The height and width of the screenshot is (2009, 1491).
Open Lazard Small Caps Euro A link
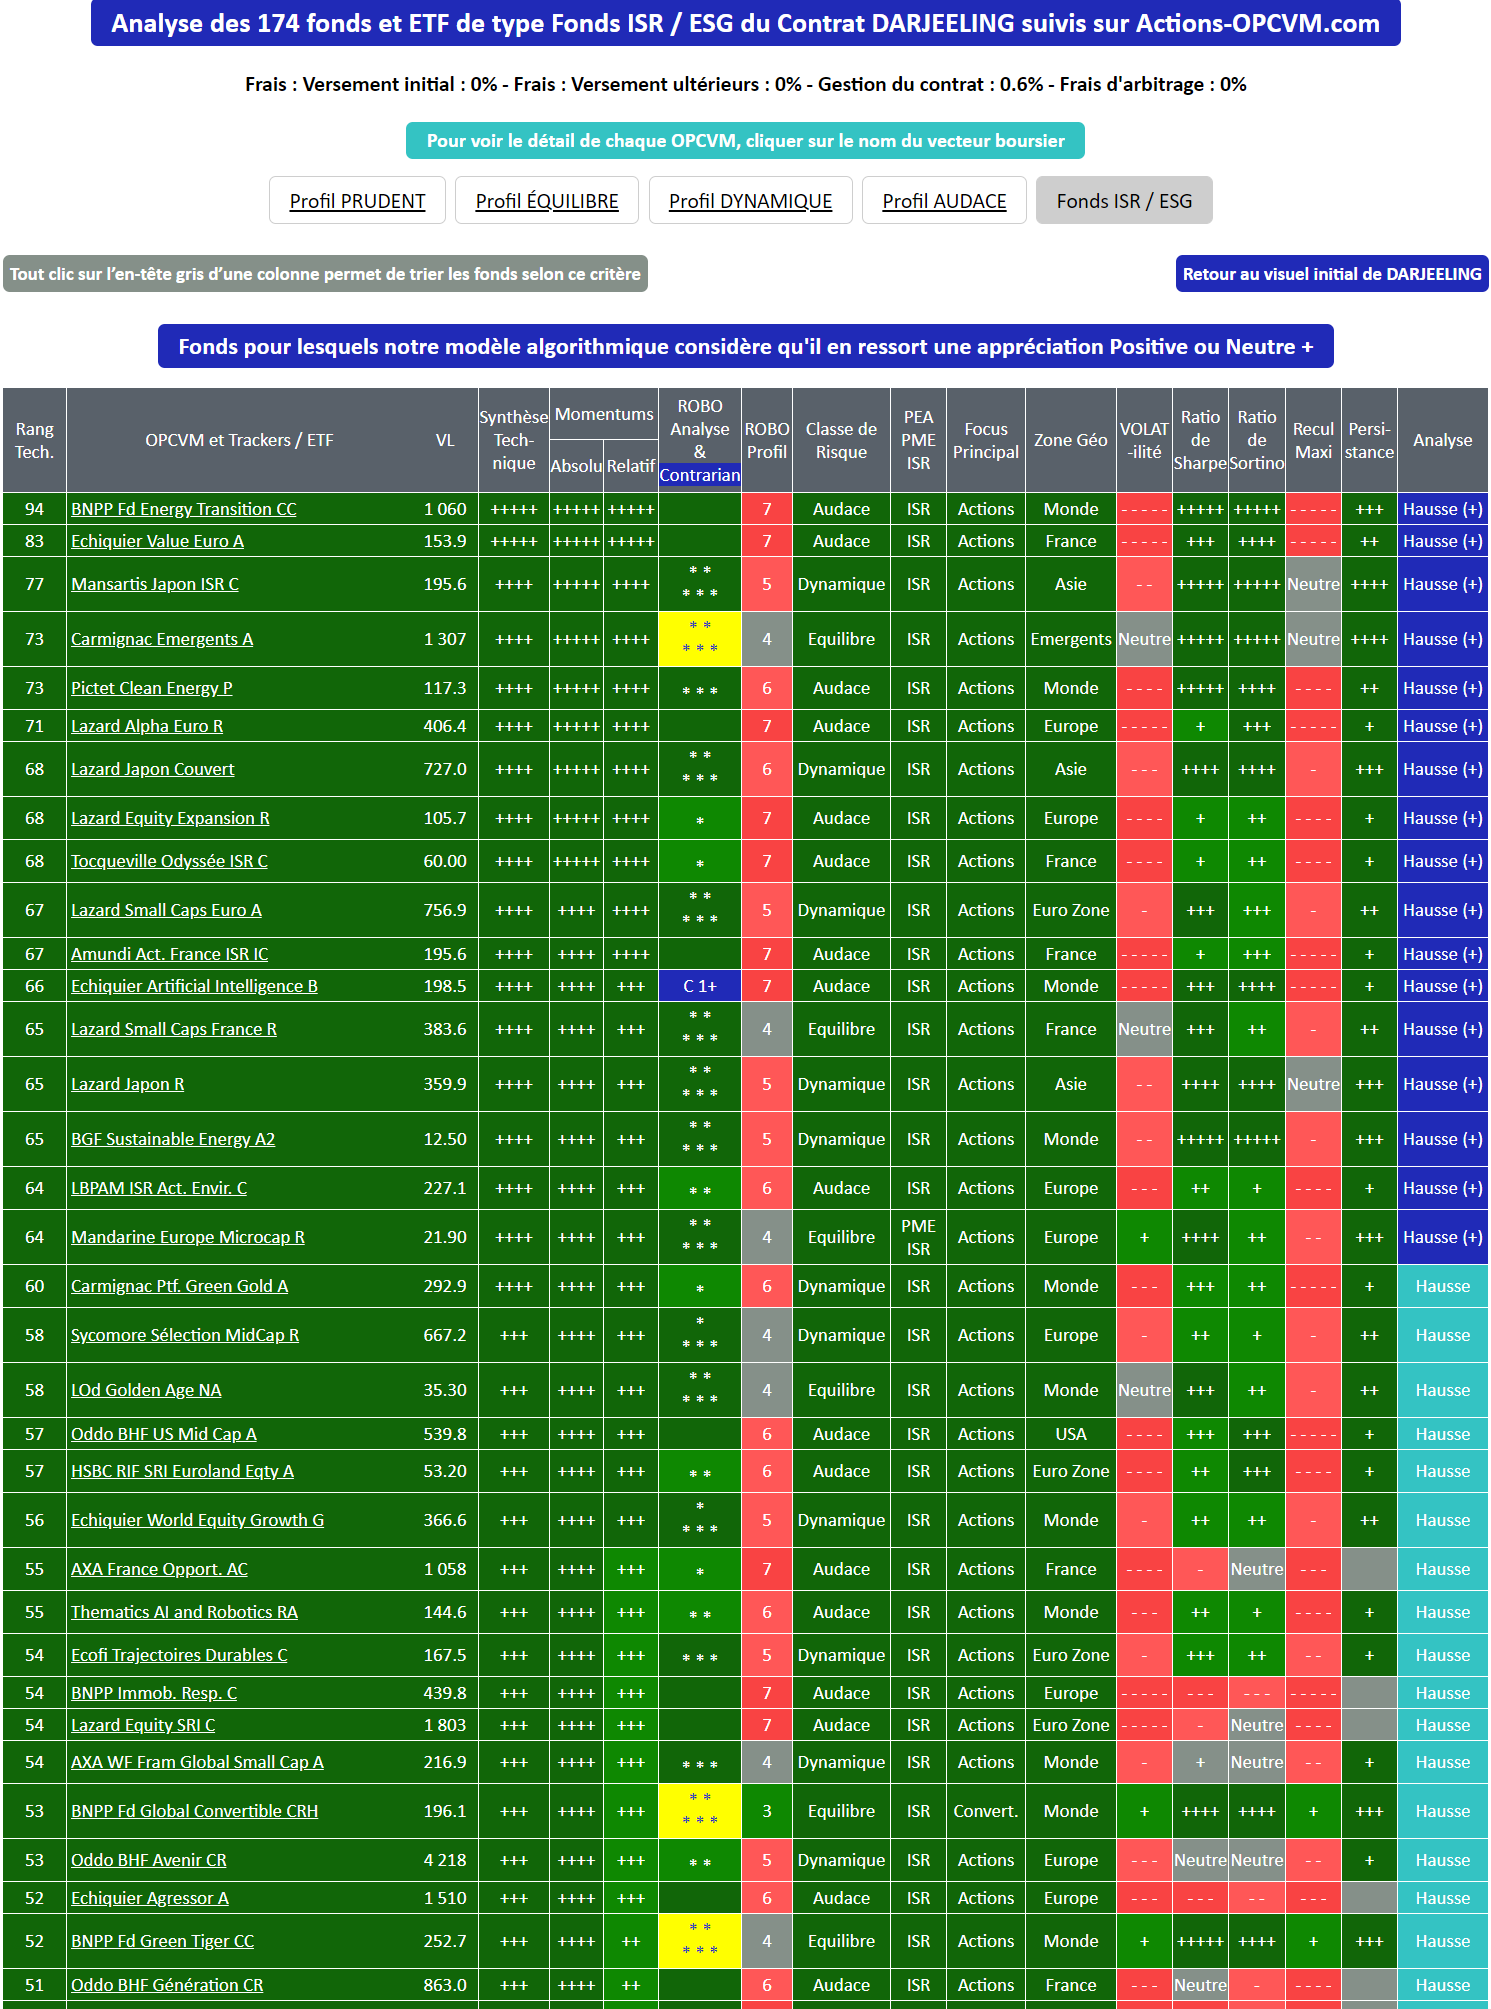tap(166, 910)
